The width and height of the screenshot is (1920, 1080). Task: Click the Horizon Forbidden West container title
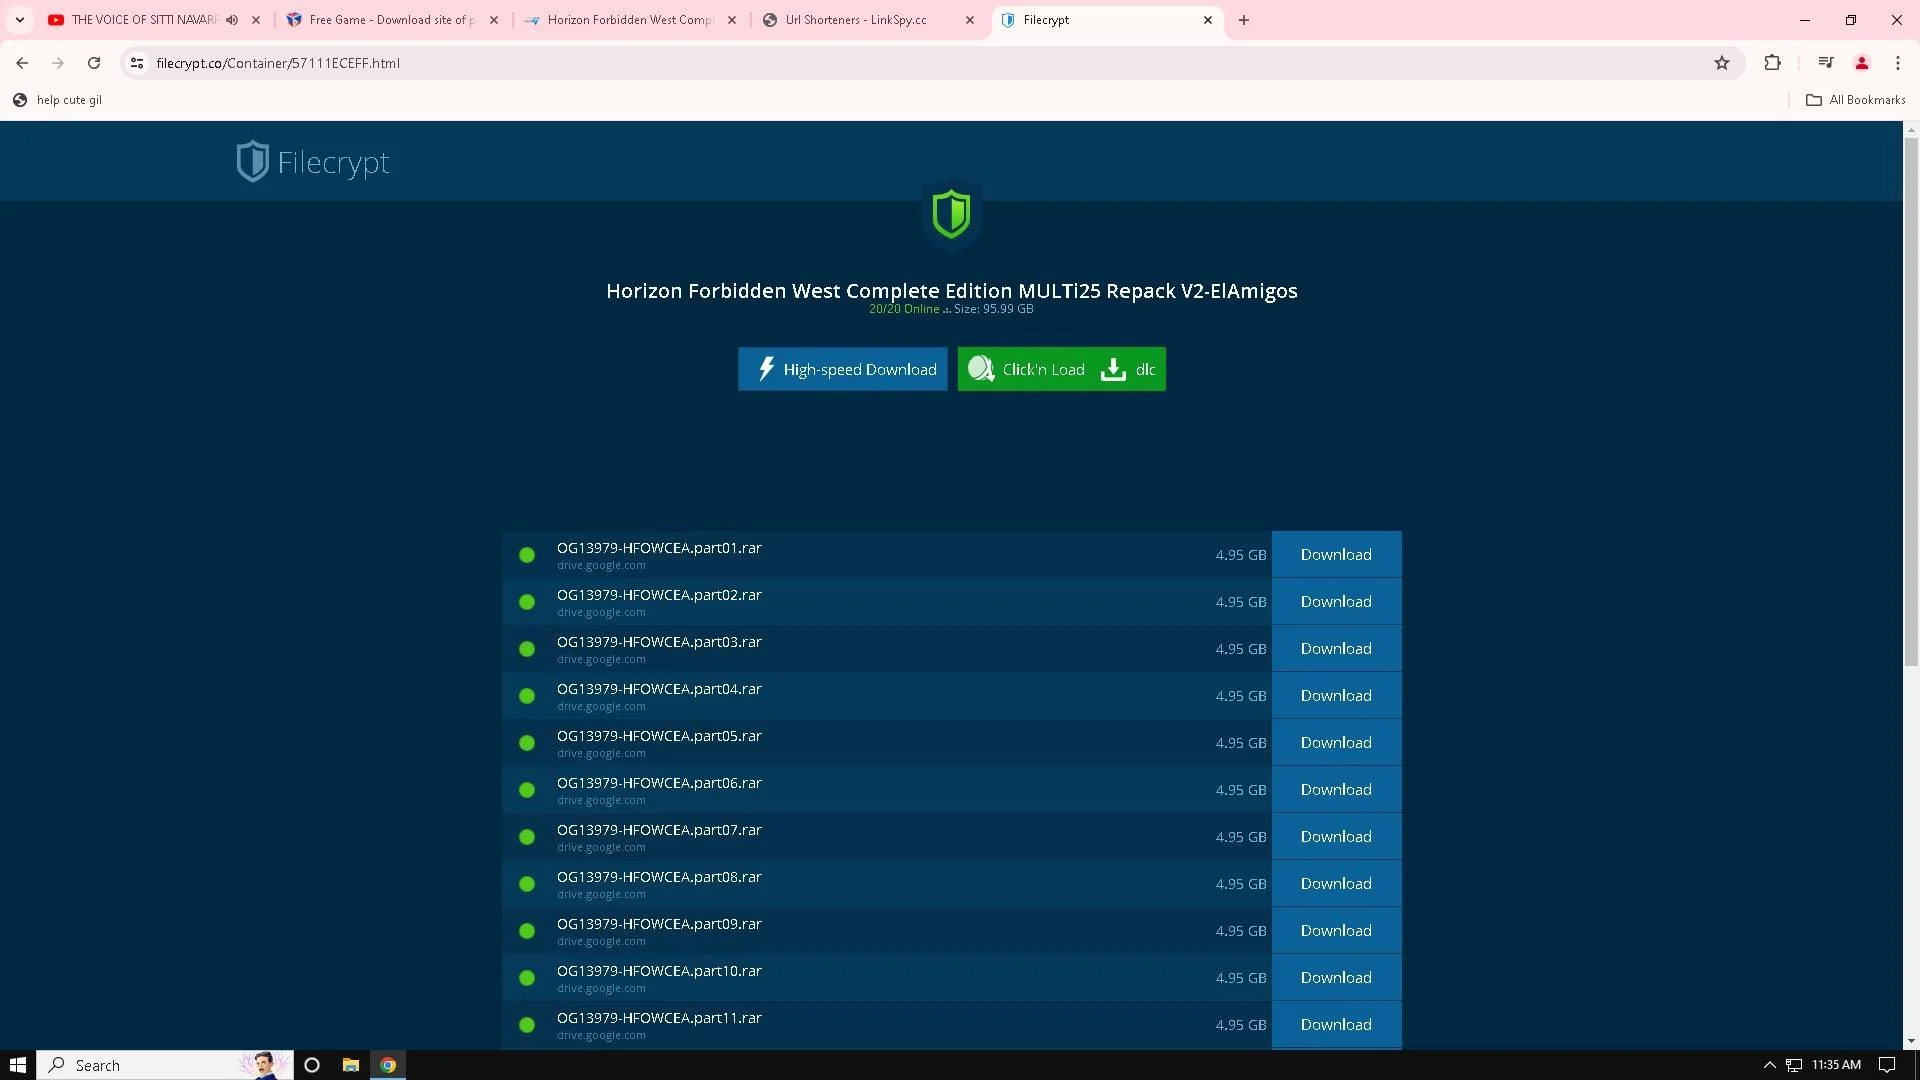click(951, 291)
